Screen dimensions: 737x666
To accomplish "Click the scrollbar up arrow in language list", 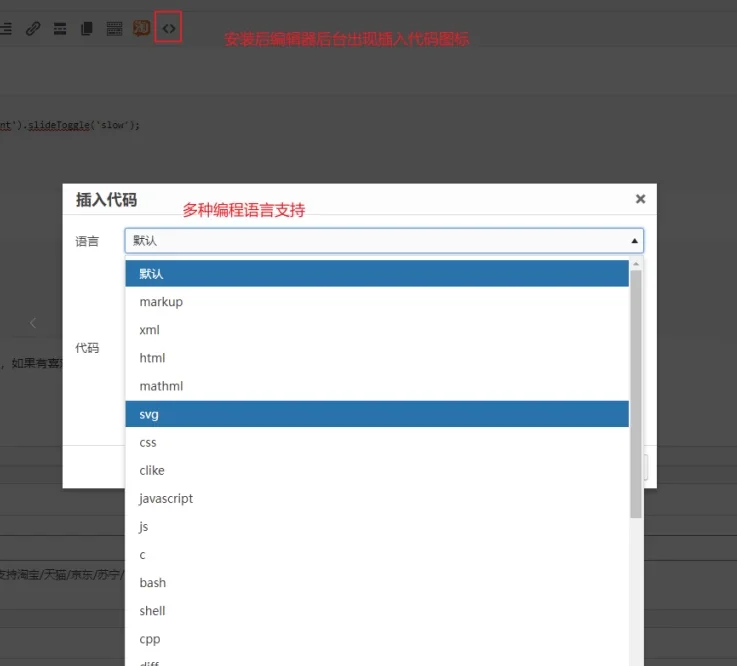I will (636, 264).
